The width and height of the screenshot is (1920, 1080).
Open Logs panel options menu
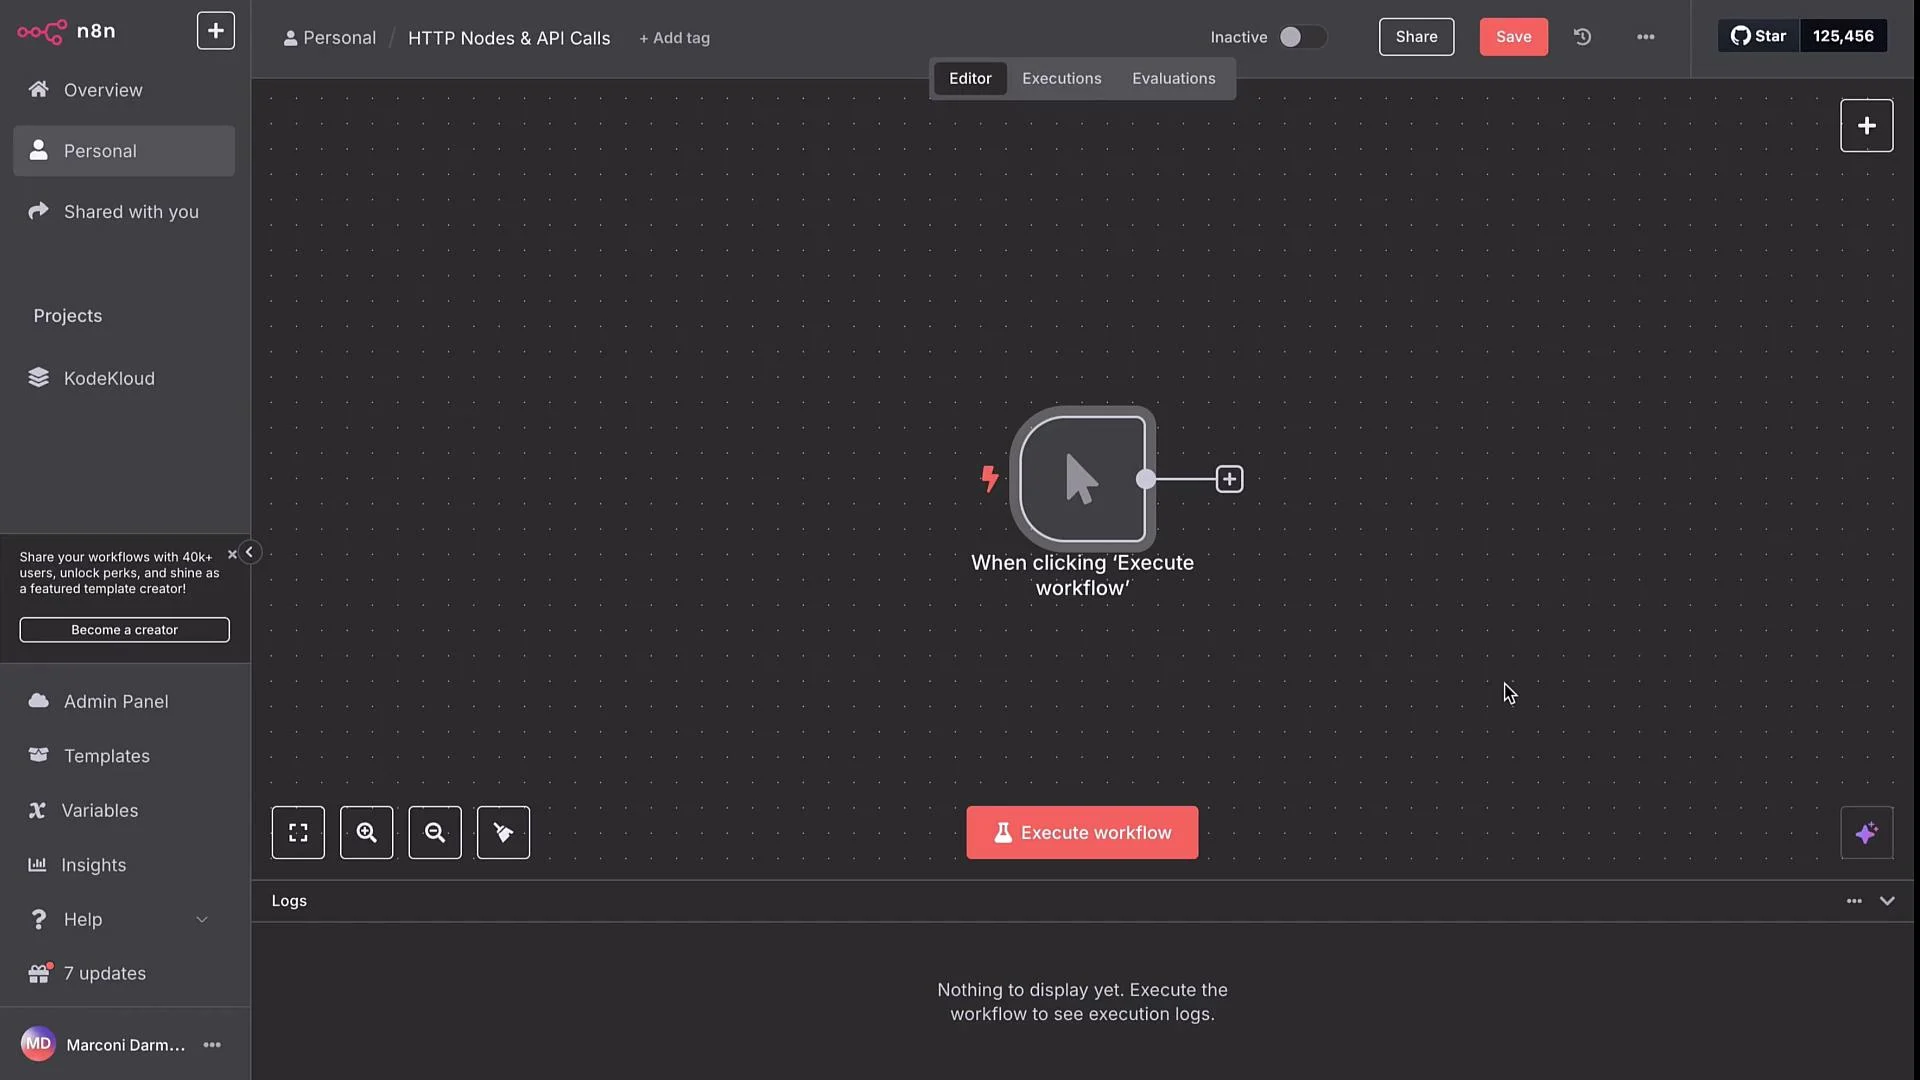[1854, 901]
